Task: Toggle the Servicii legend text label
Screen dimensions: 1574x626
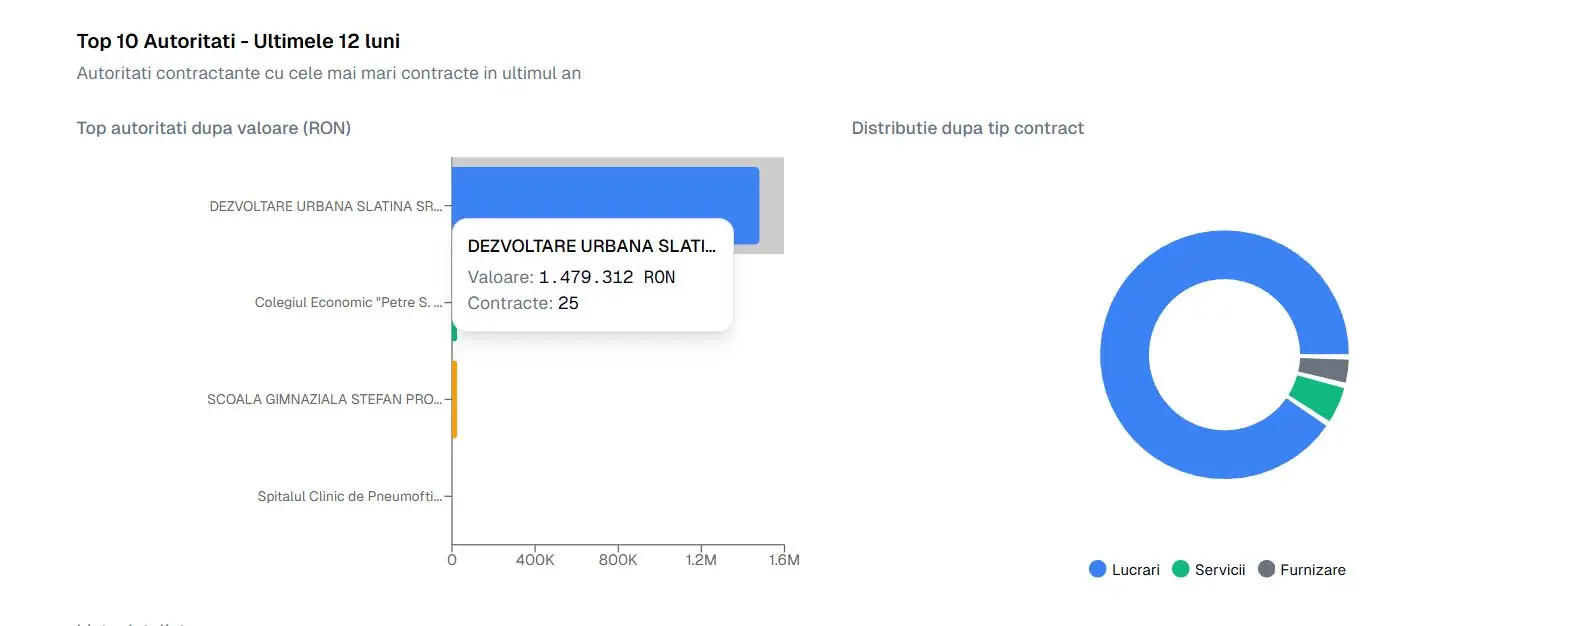Action: pos(1220,570)
